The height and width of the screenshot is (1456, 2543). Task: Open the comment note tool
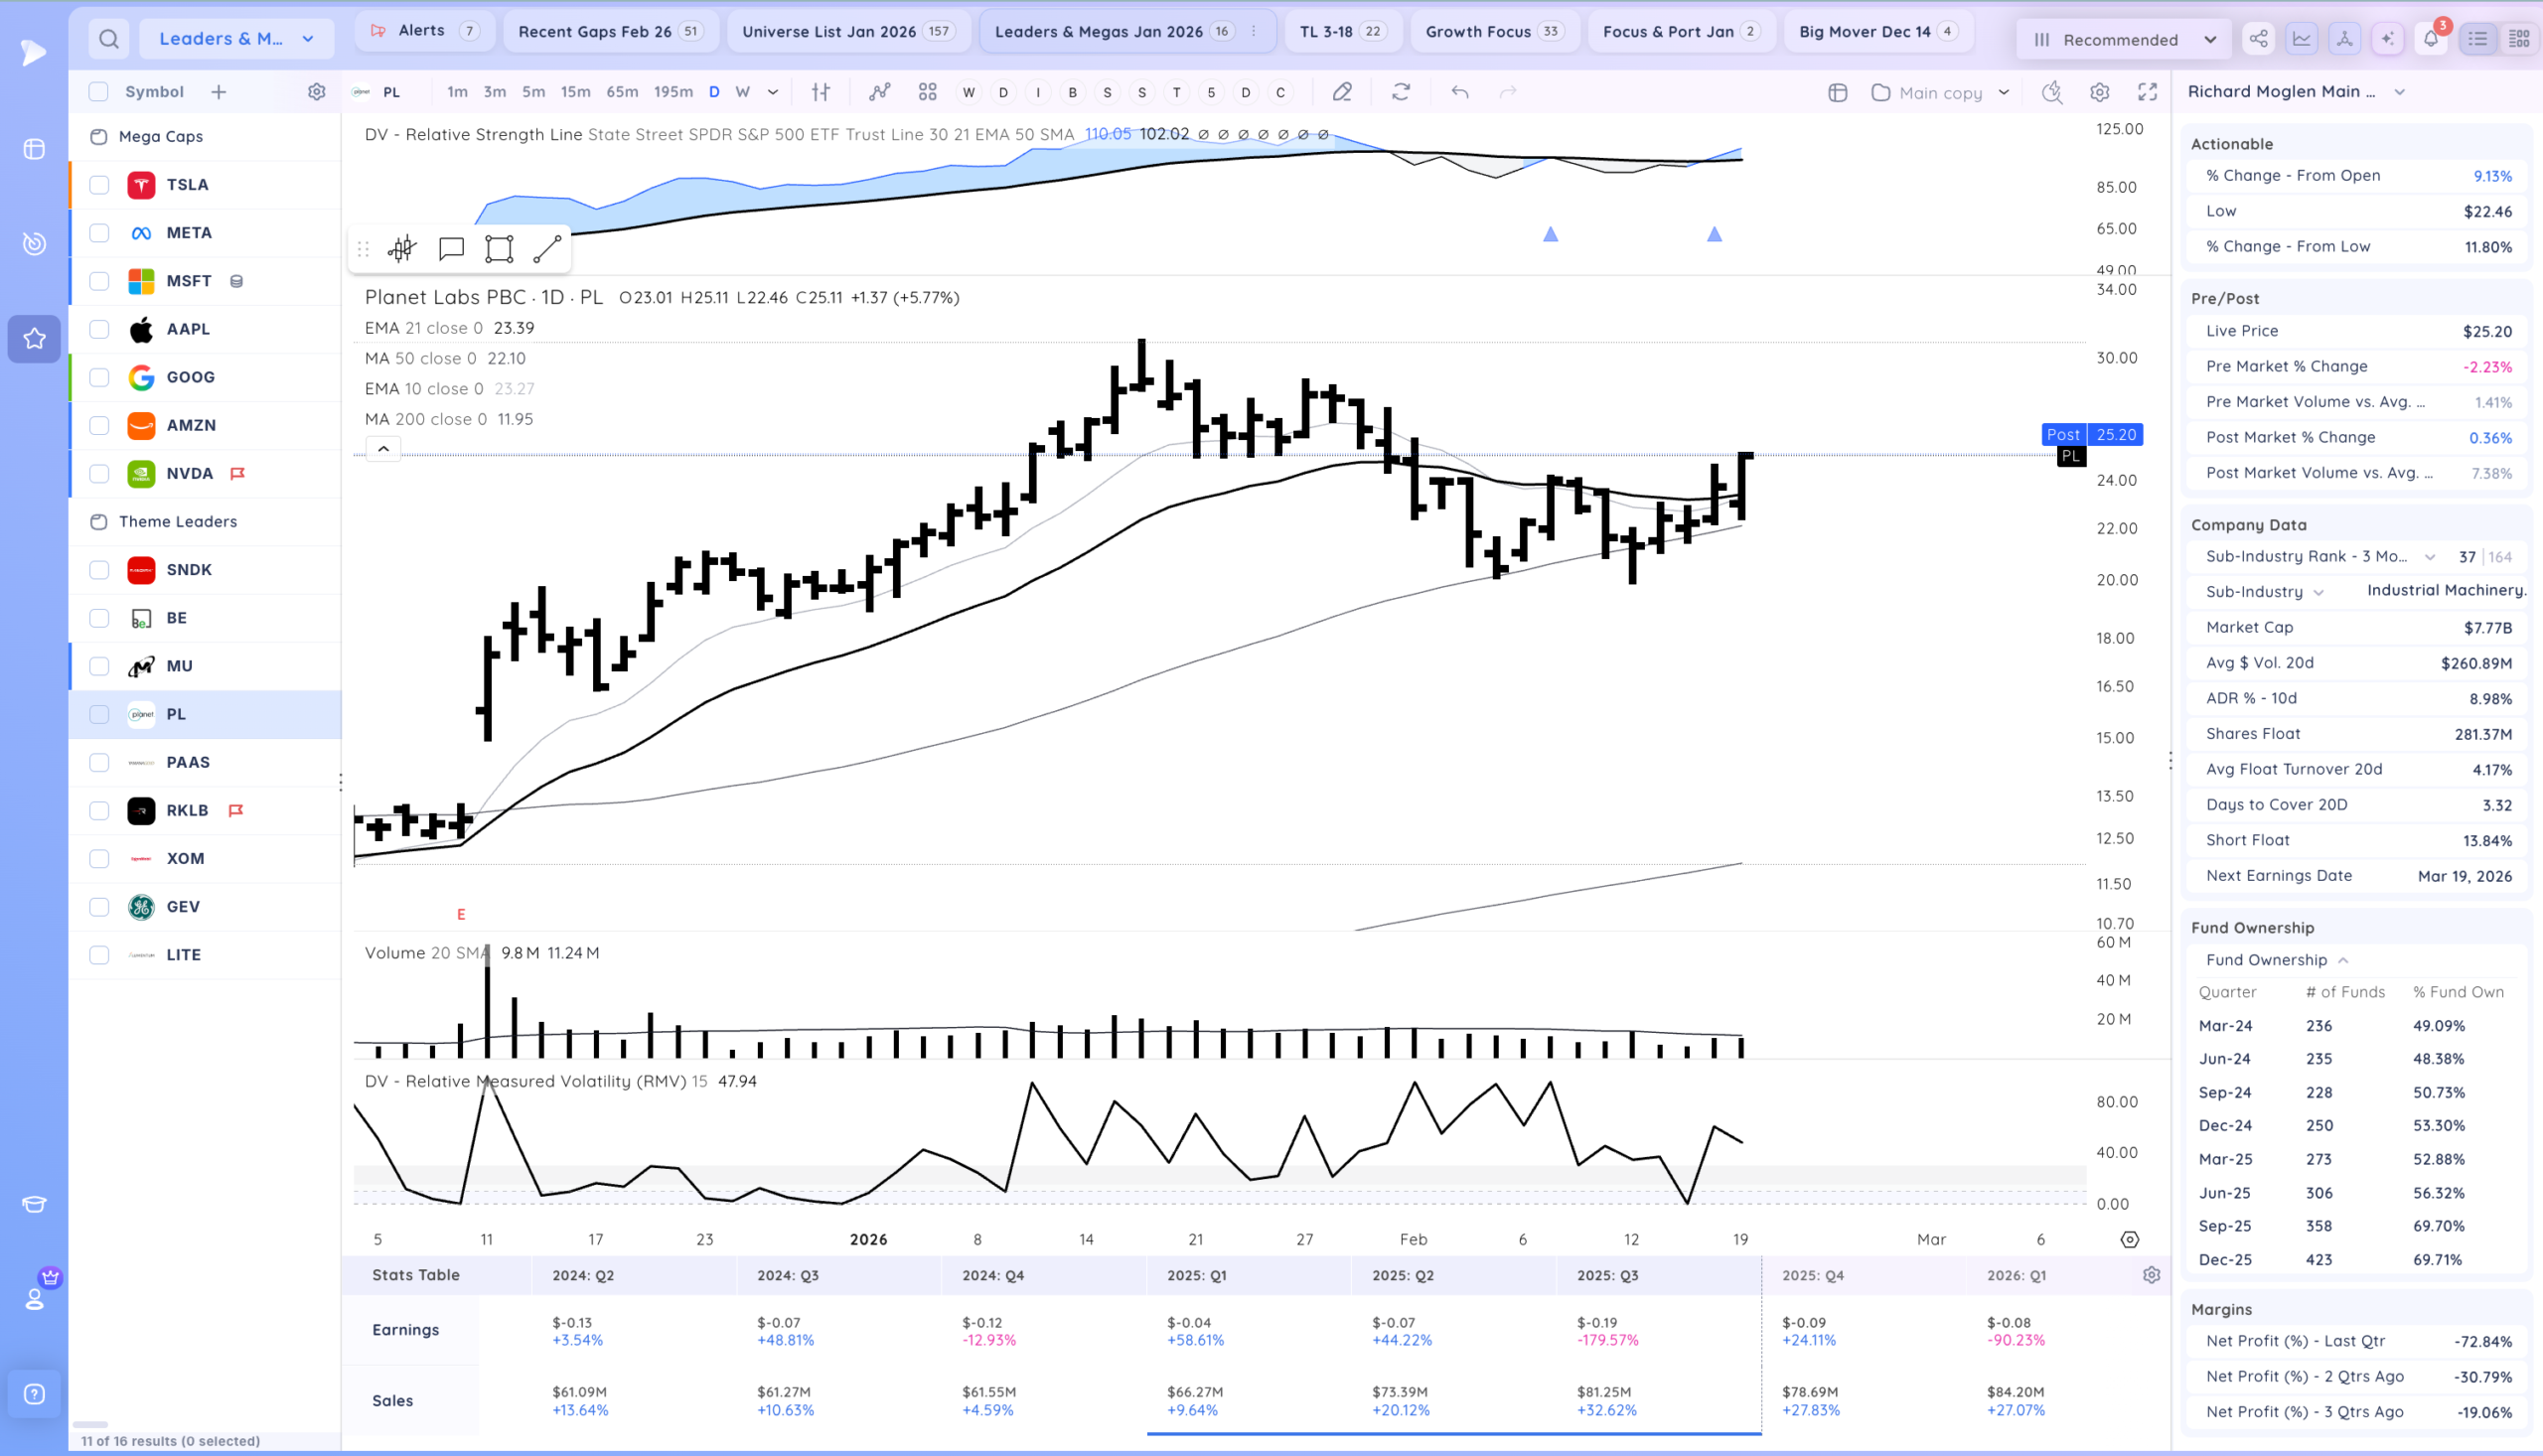pos(451,249)
